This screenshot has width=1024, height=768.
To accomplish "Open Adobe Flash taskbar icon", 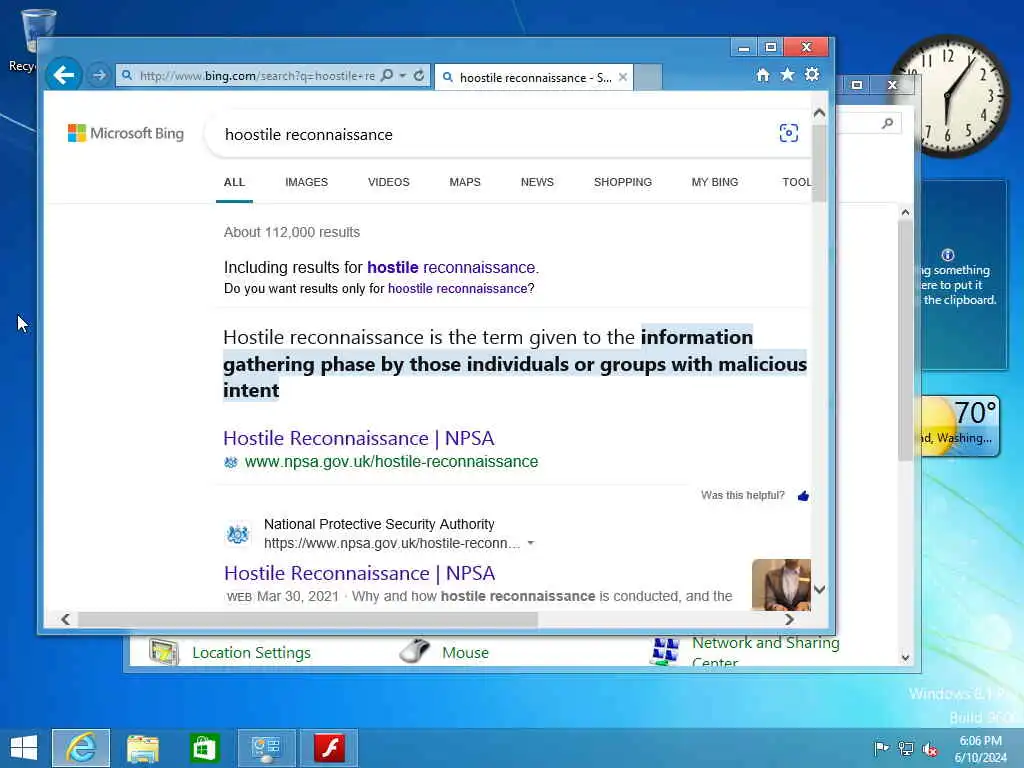I will tap(328, 748).
